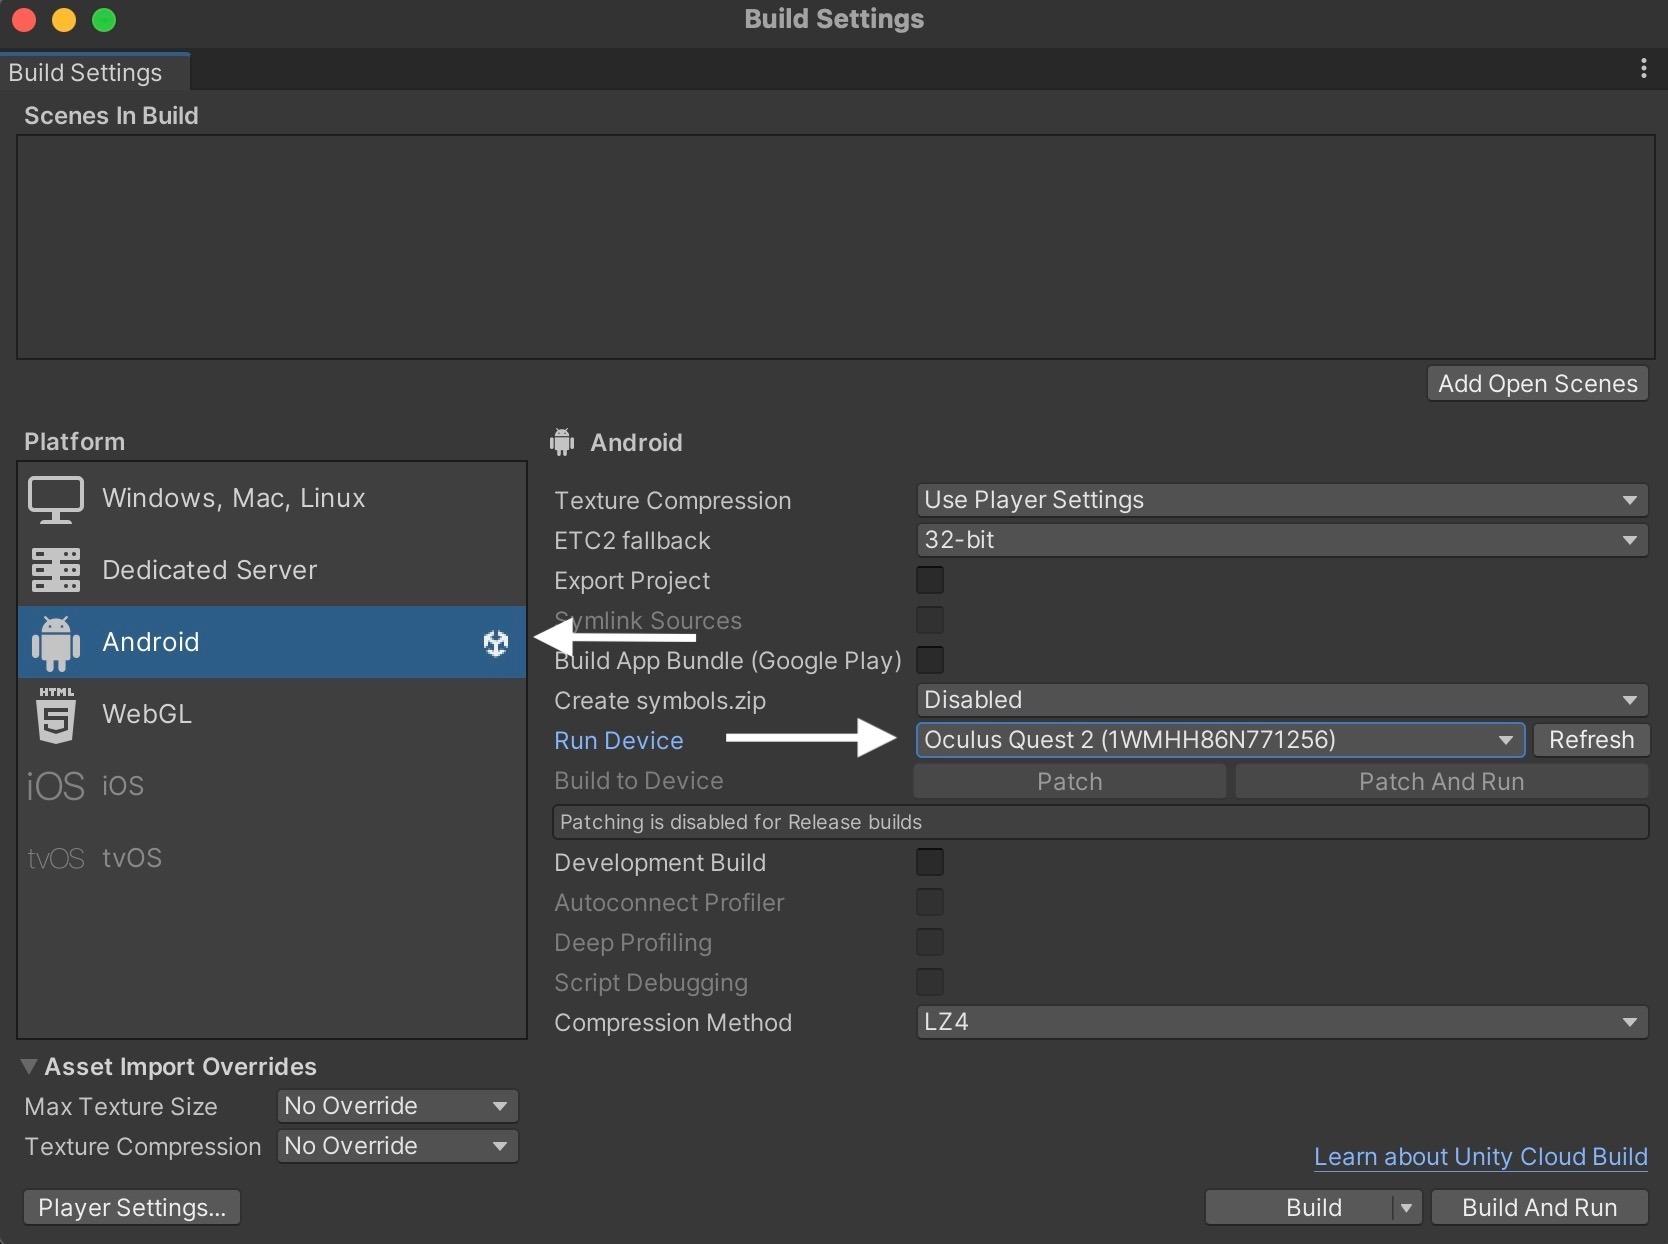Open the three-dot window options menu
The image size is (1668, 1244).
click(1643, 68)
